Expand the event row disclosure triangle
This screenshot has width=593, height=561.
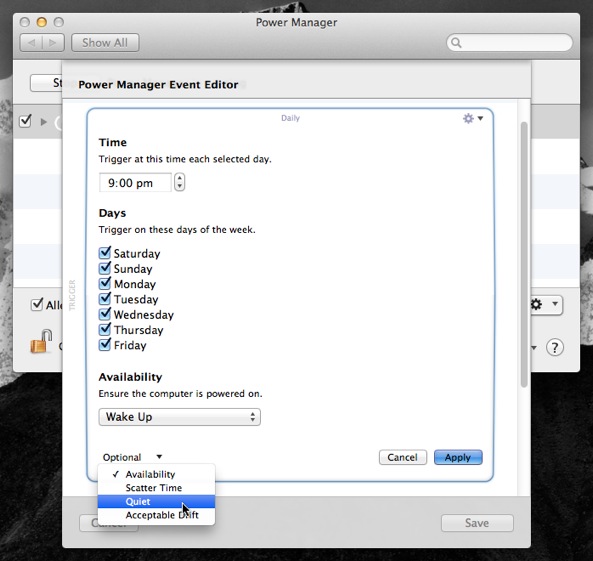tap(44, 122)
